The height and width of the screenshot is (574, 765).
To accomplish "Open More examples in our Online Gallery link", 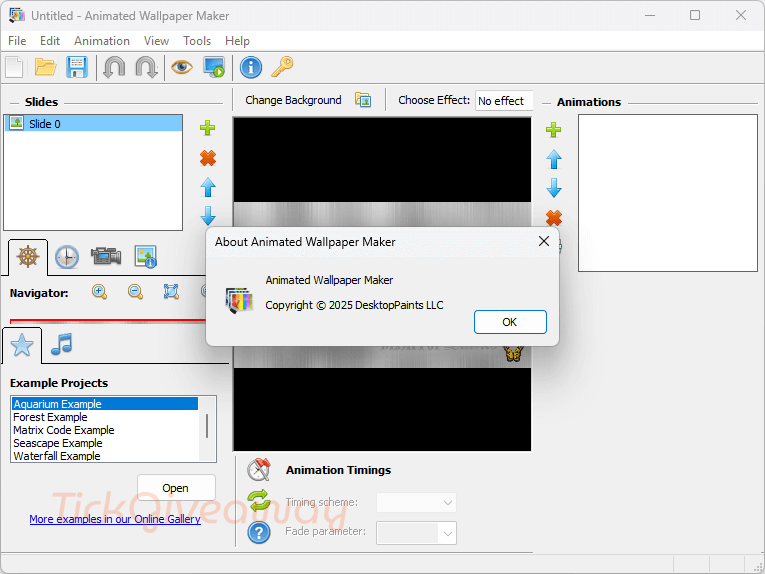I will tap(115, 519).
